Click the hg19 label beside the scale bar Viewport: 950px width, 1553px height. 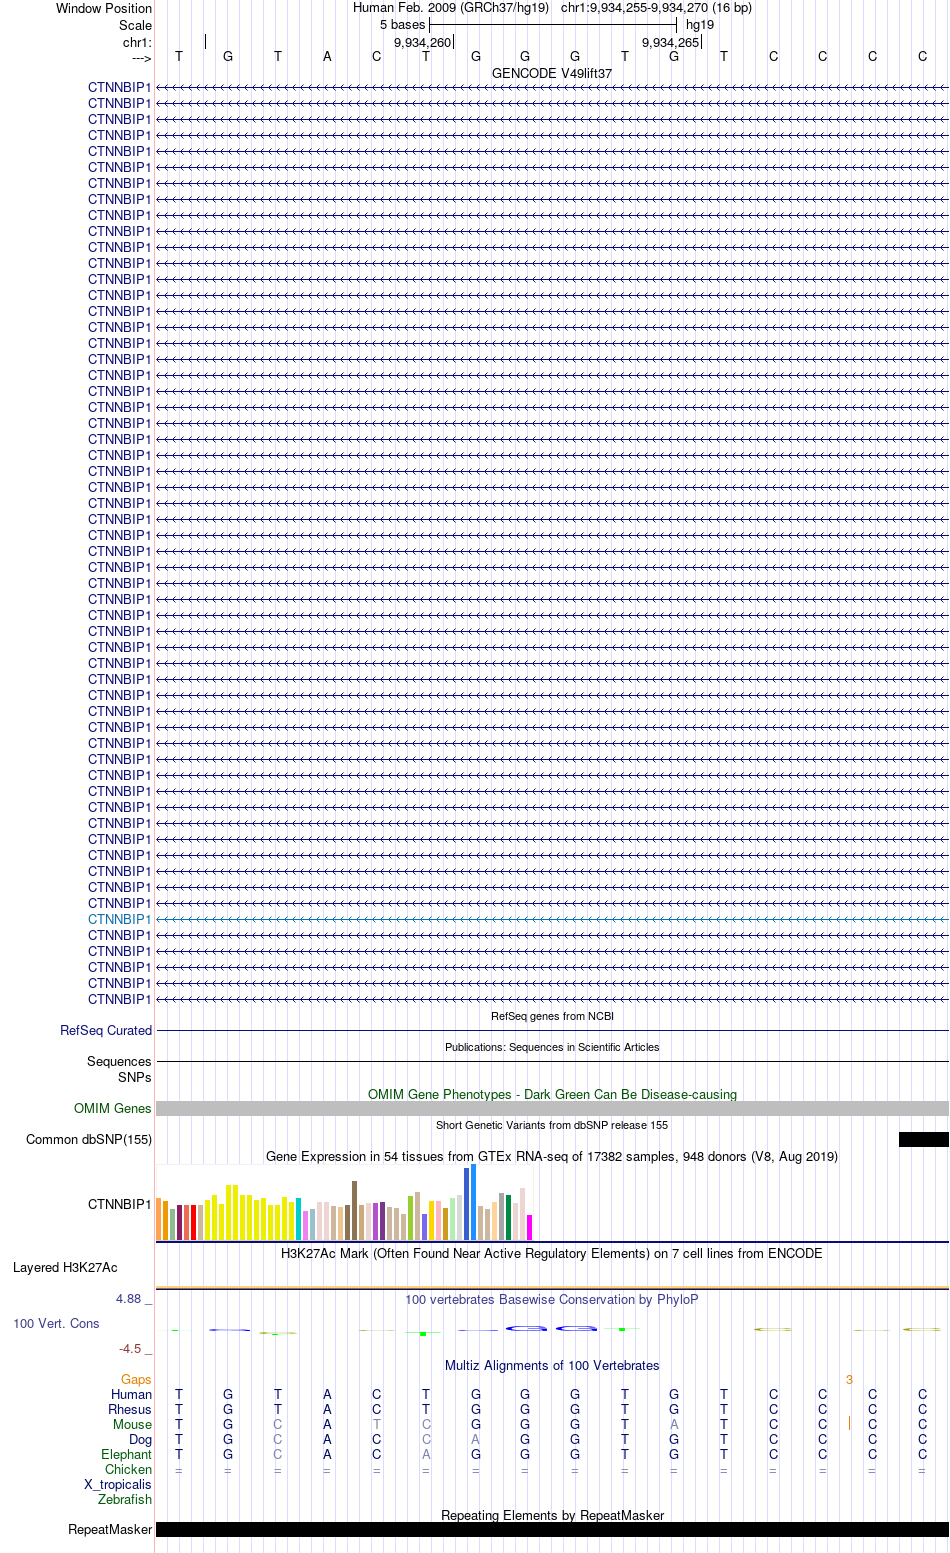[x=700, y=25]
